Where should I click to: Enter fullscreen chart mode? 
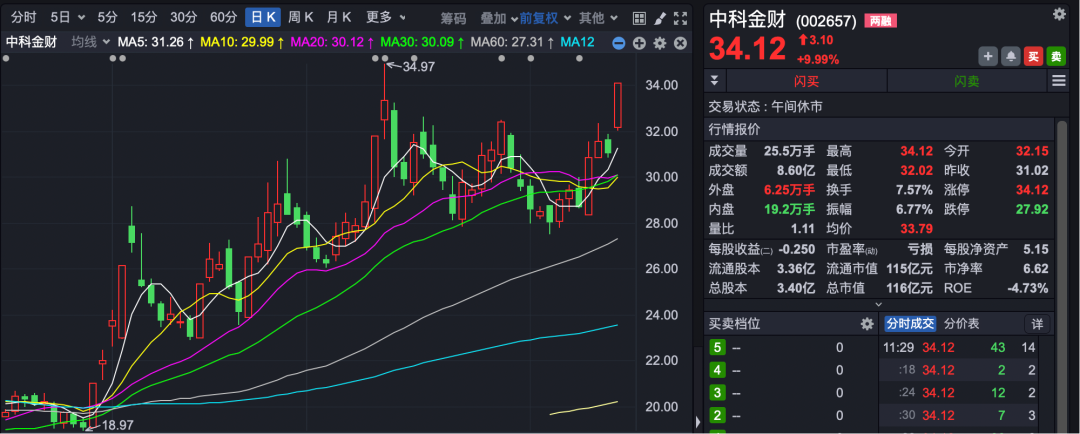tap(680, 17)
